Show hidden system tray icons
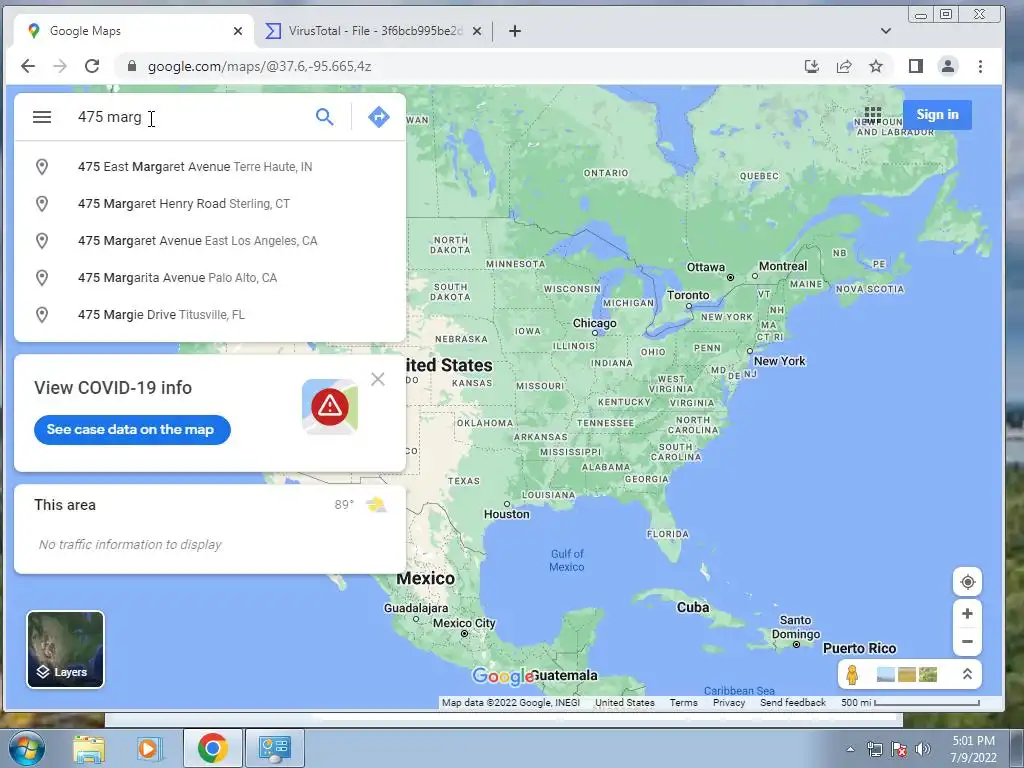Image resolution: width=1024 pixels, height=768 pixels. pyautogui.click(x=850, y=749)
